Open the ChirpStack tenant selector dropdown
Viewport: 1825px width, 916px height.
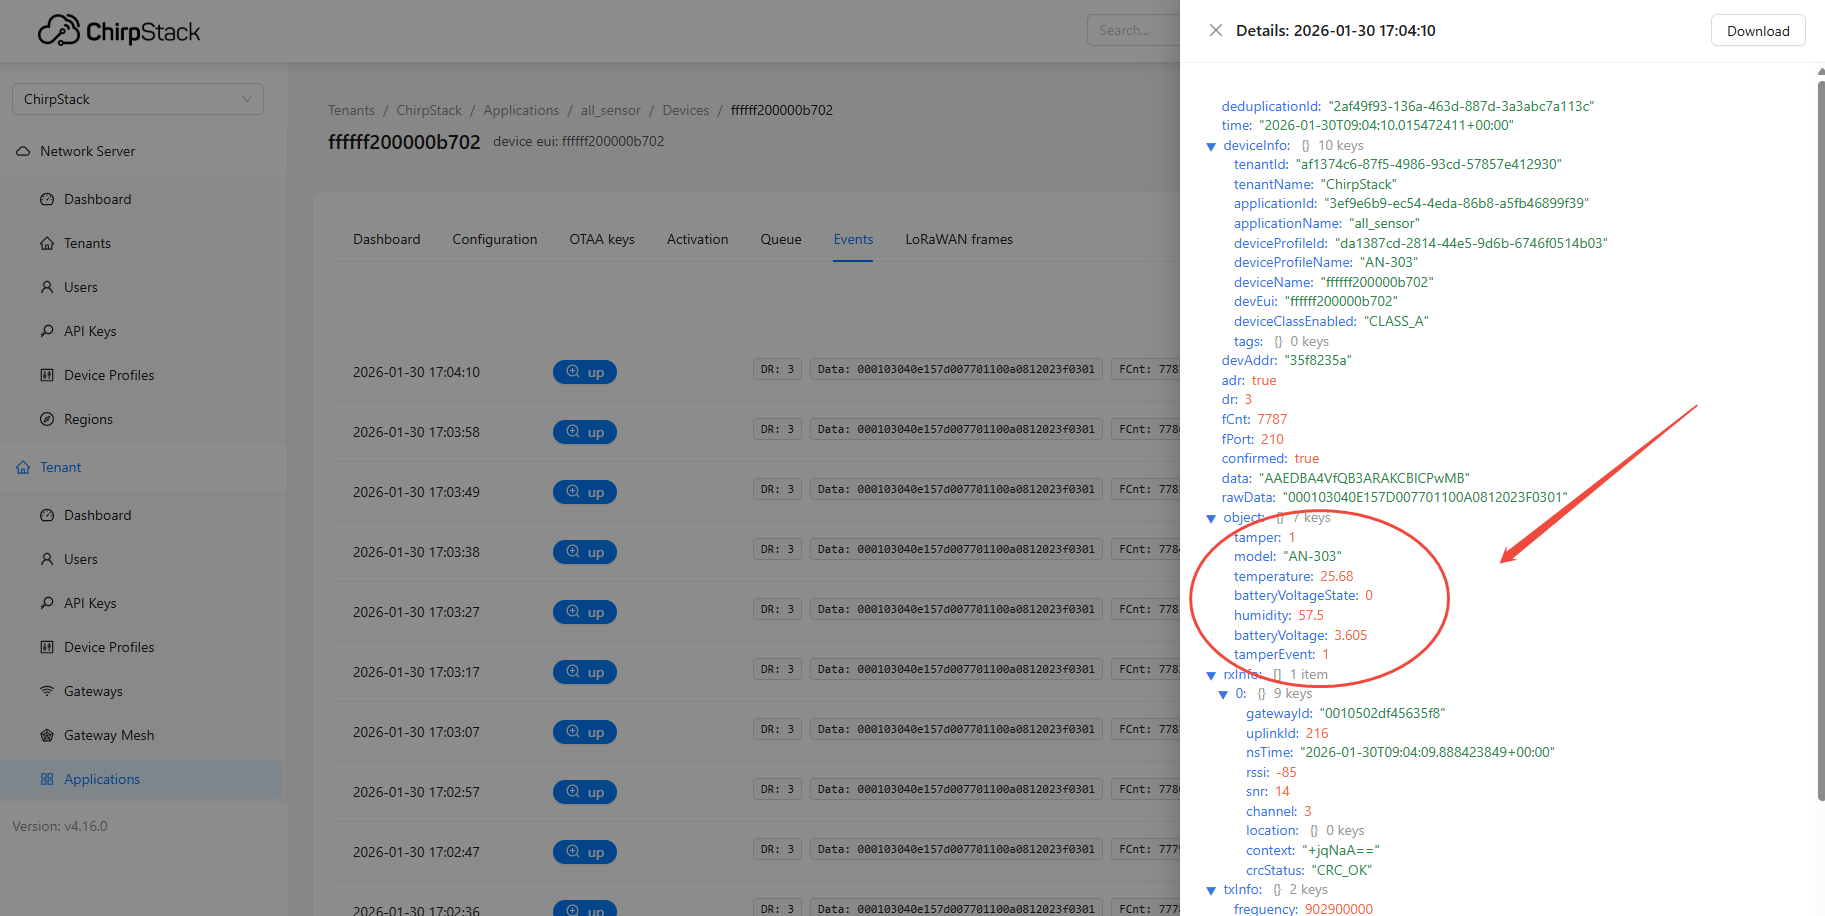click(138, 99)
